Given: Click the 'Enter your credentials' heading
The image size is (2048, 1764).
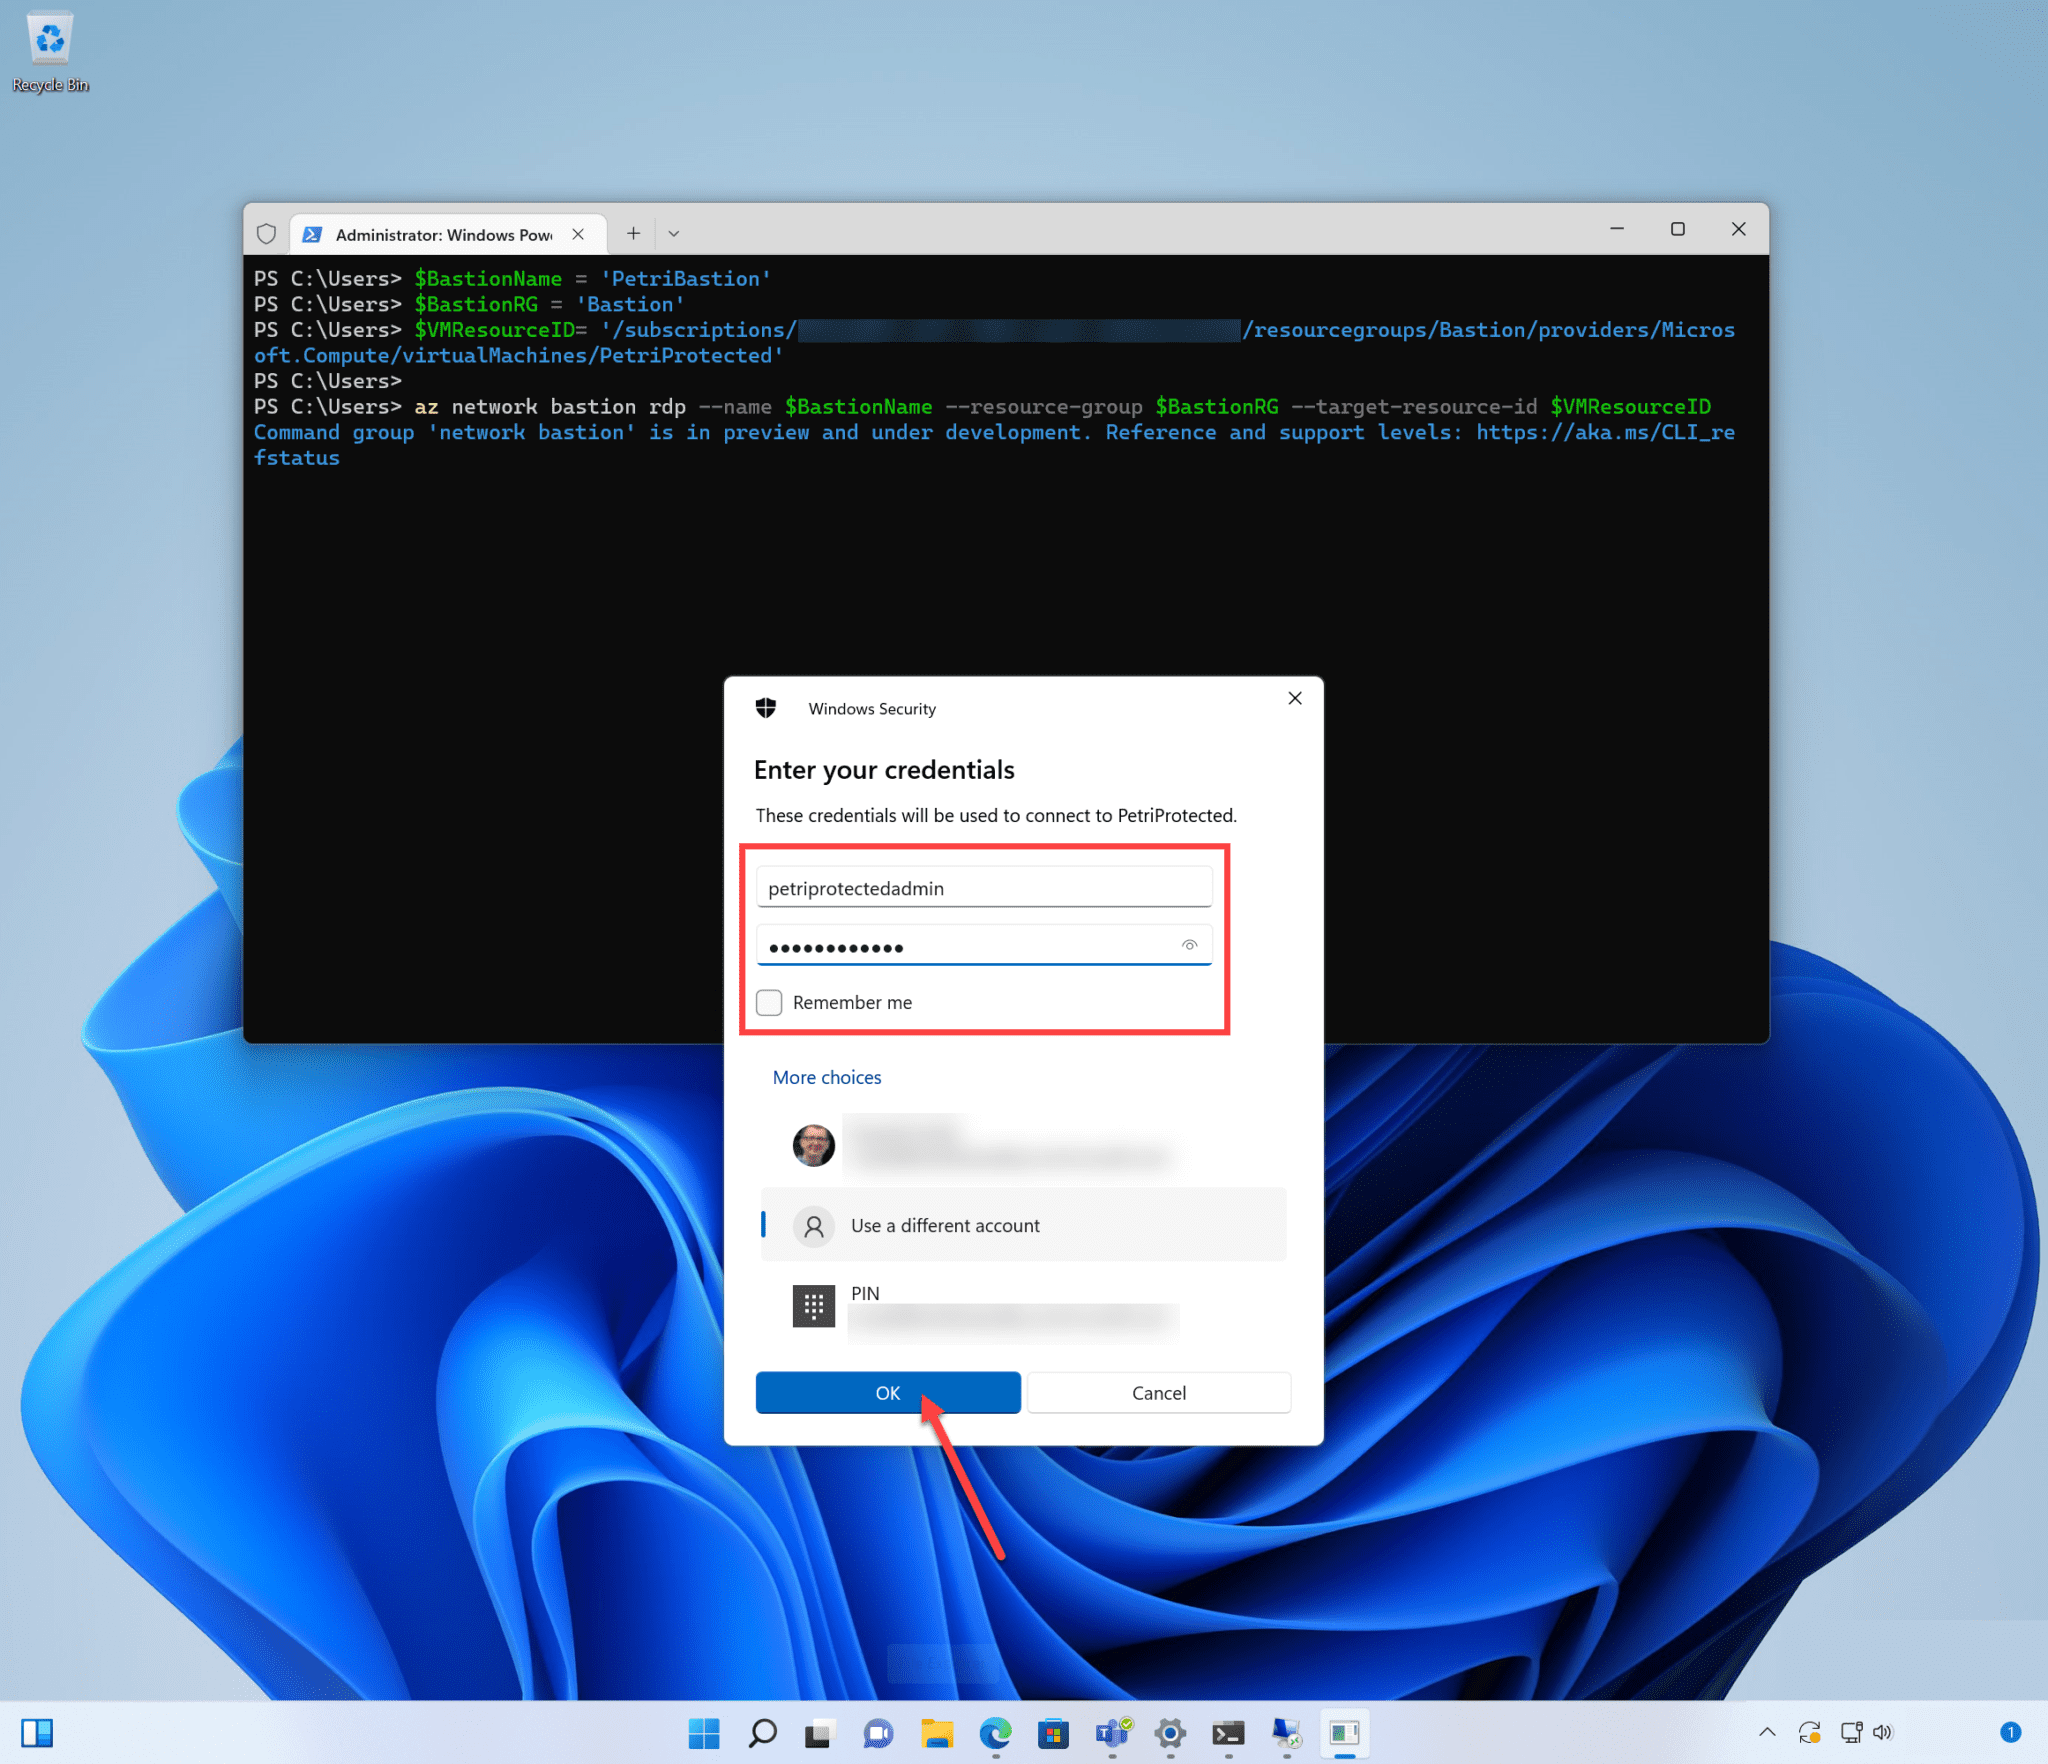Looking at the screenshot, I should pyautogui.click(x=884, y=769).
